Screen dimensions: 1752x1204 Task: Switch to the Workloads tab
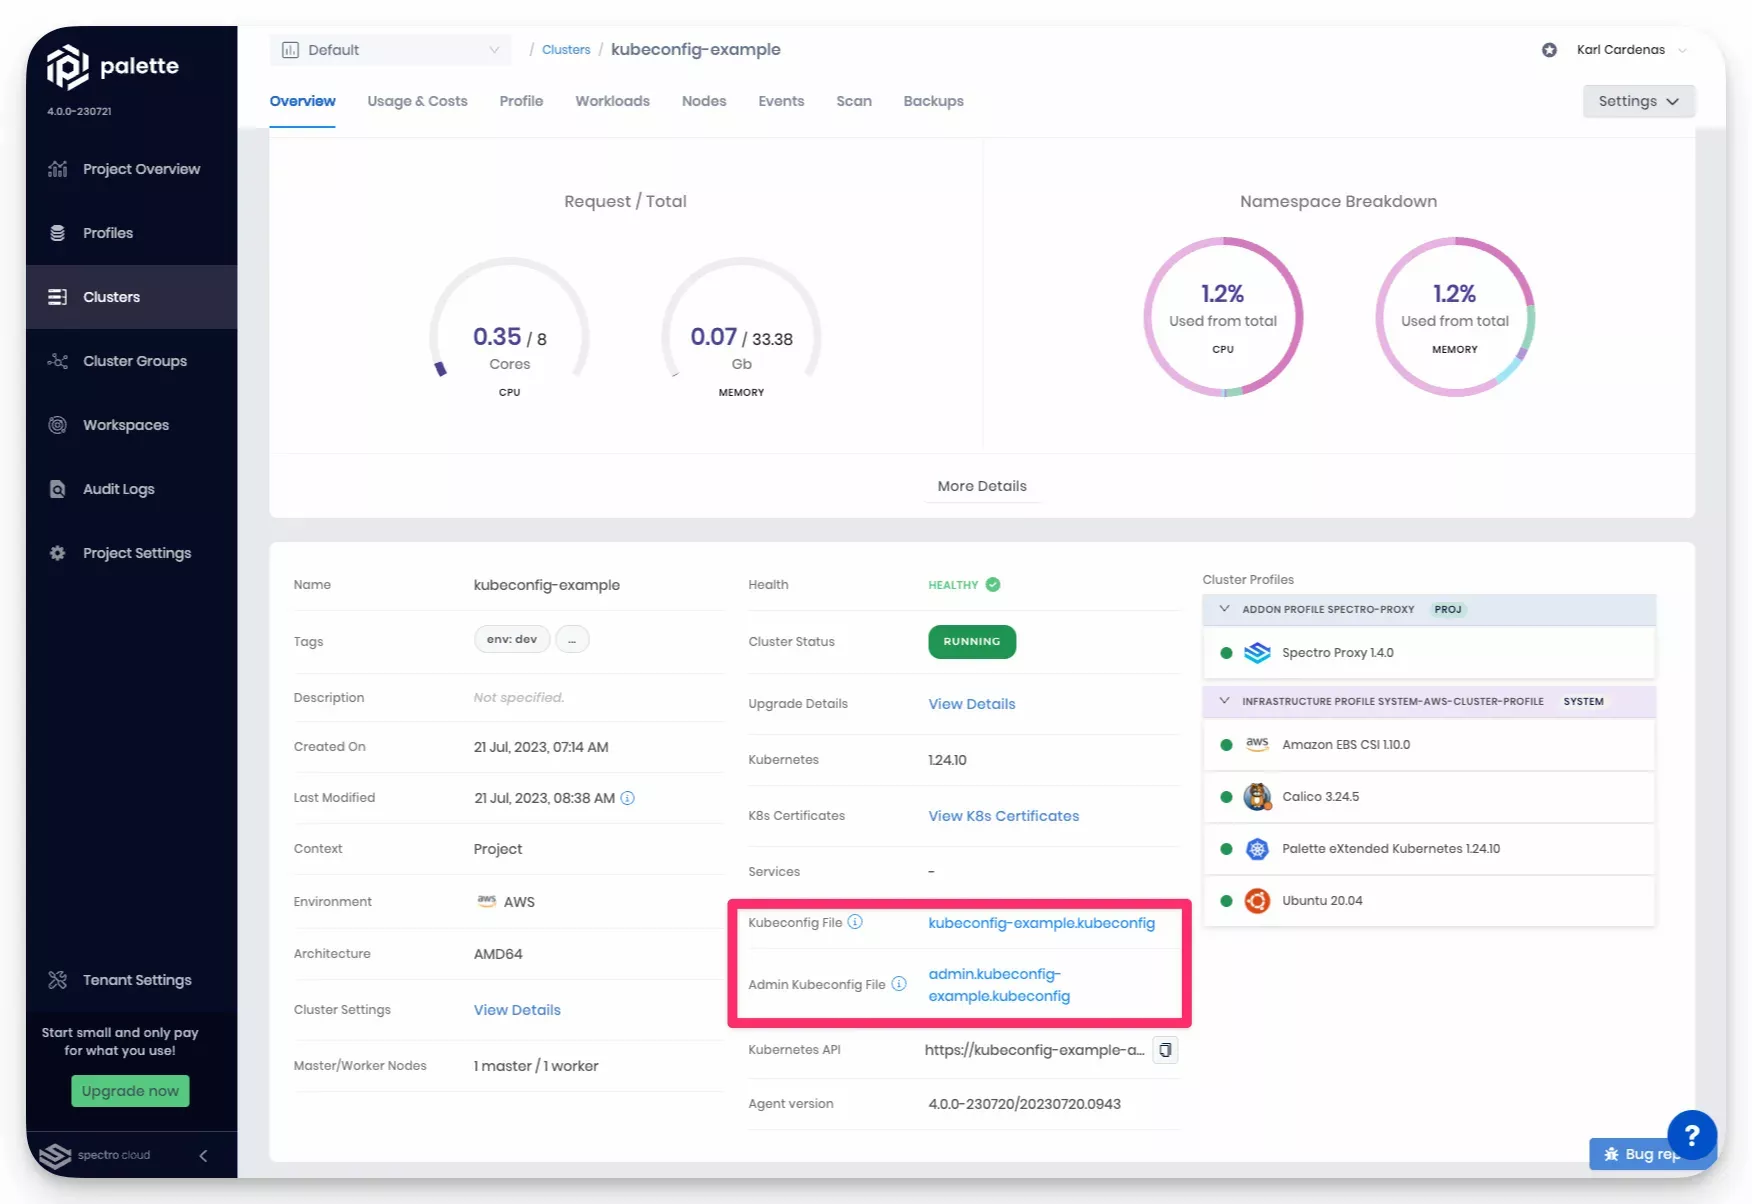611,101
